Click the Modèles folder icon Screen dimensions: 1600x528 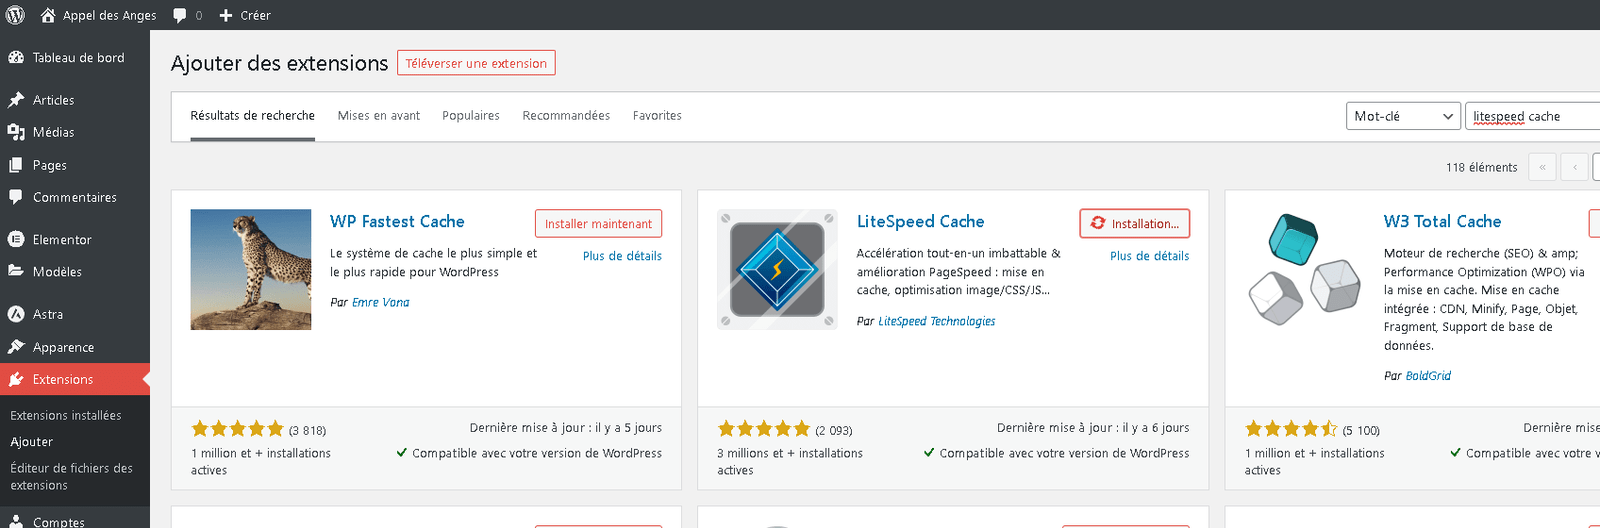click(x=16, y=271)
